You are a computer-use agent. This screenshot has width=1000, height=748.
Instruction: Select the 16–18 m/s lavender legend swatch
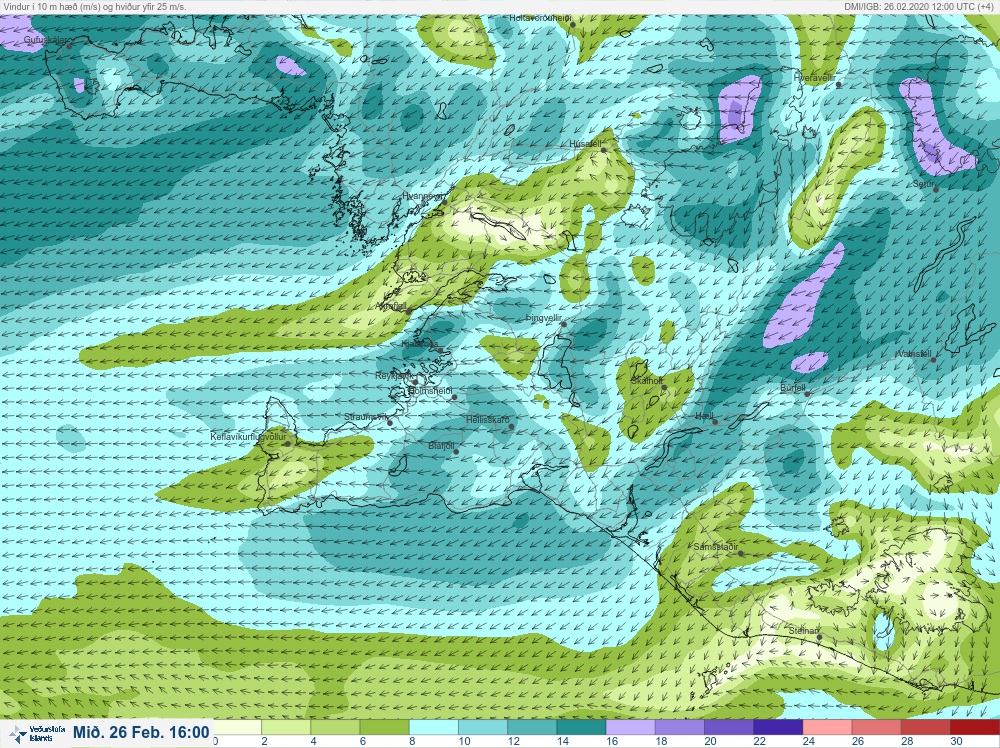[x=629, y=728]
